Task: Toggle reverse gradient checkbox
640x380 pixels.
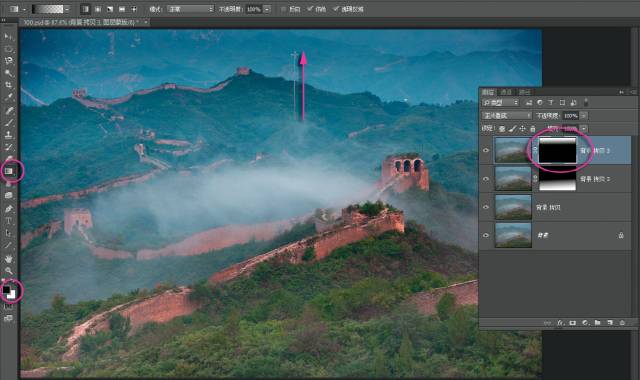Action: click(x=284, y=9)
